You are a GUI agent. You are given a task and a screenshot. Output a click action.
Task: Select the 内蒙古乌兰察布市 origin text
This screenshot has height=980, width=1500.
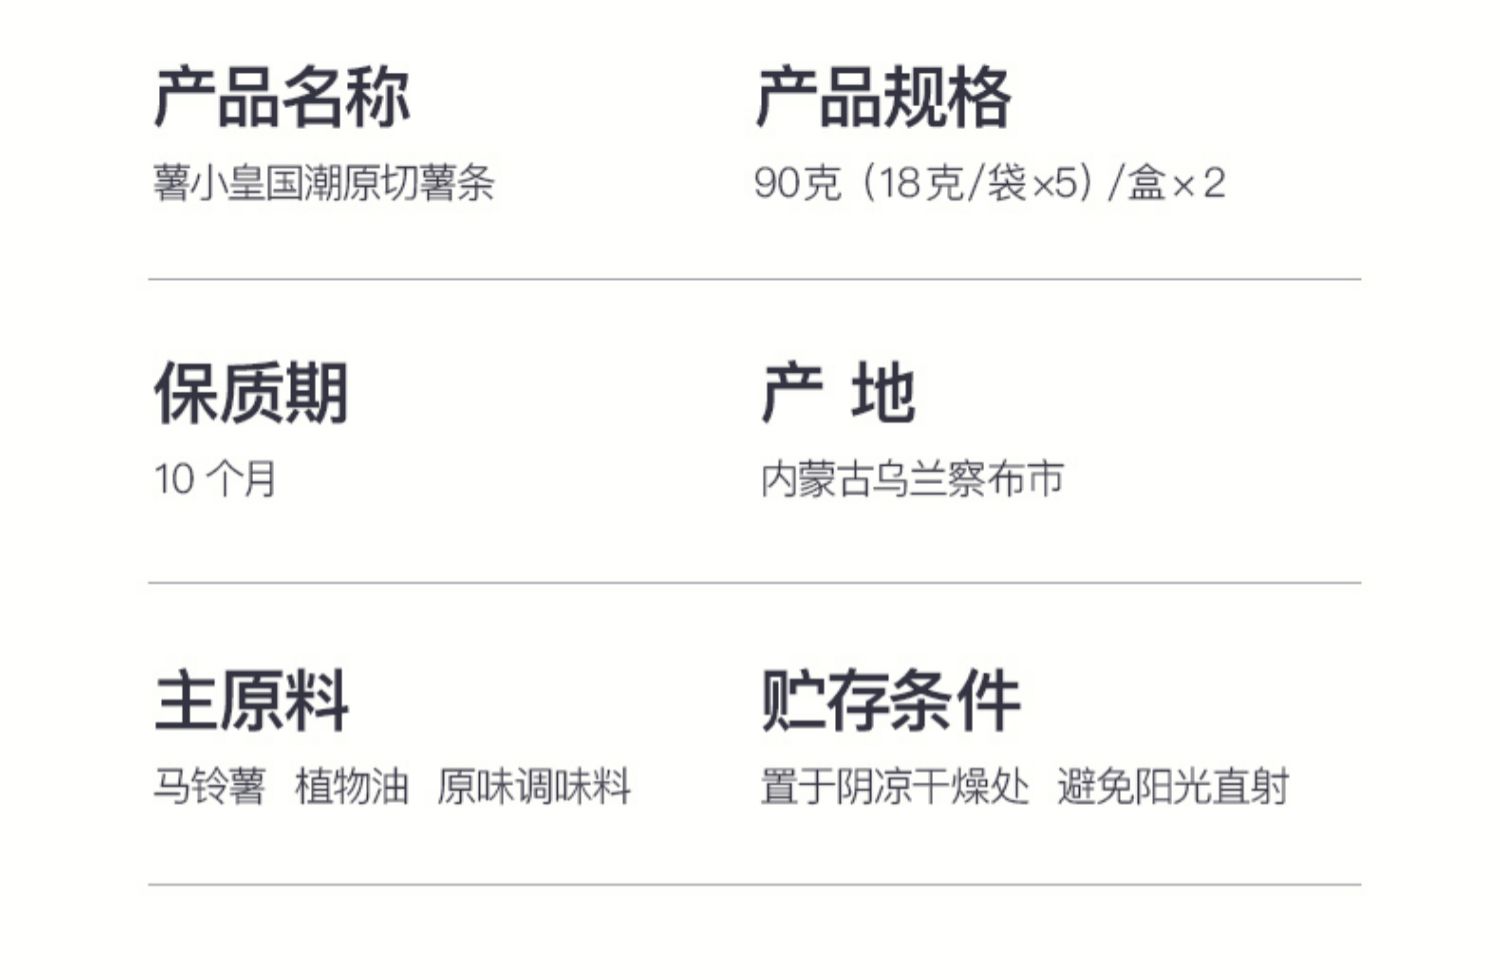click(911, 479)
